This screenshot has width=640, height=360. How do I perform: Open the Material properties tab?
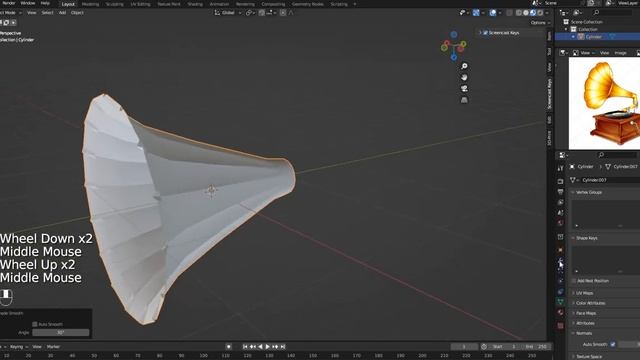[560, 313]
